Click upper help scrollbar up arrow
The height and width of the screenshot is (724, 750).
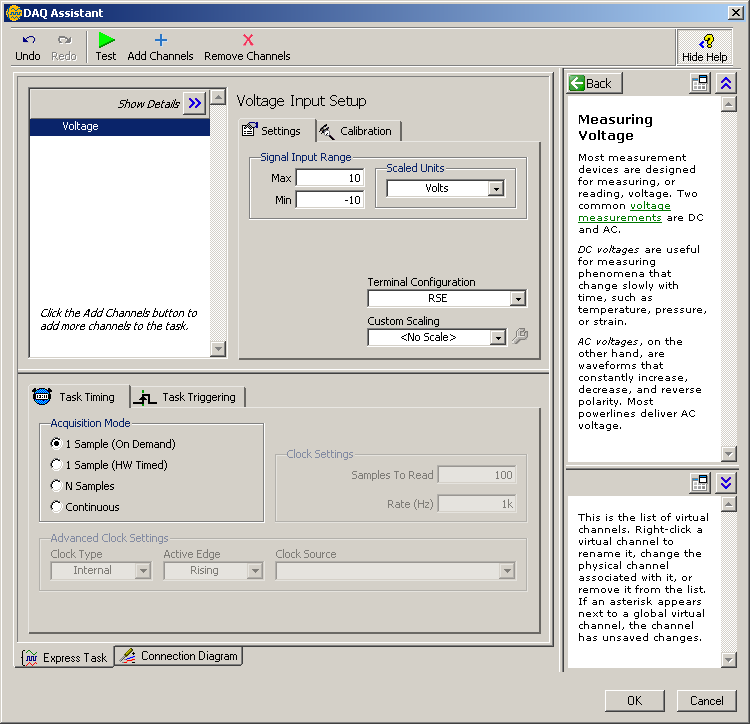click(x=728, y=104)
